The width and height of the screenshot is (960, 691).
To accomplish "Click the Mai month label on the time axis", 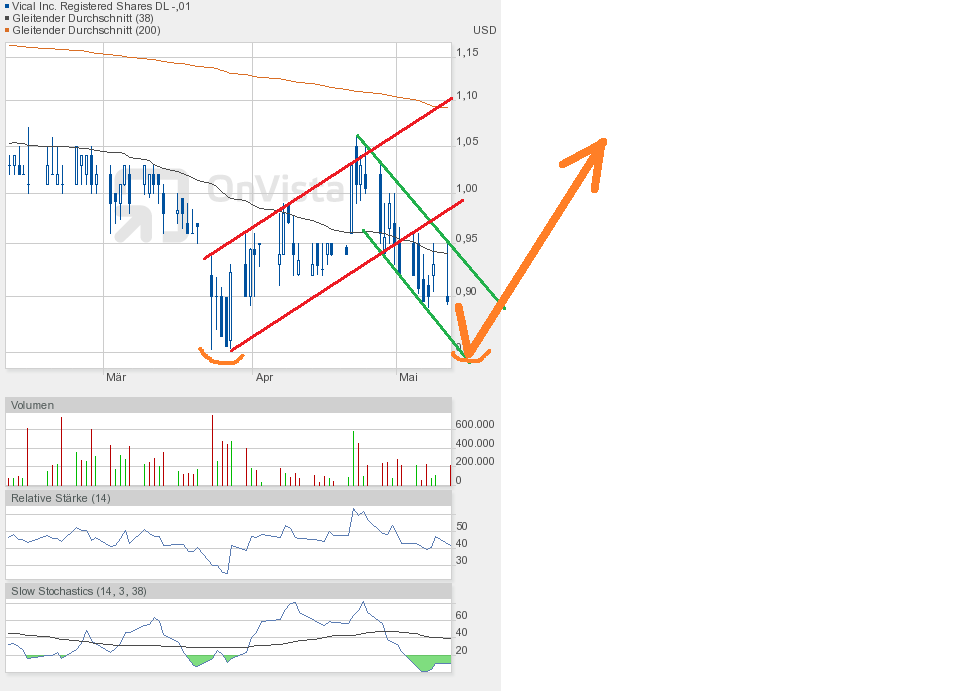I will (408, 377).
